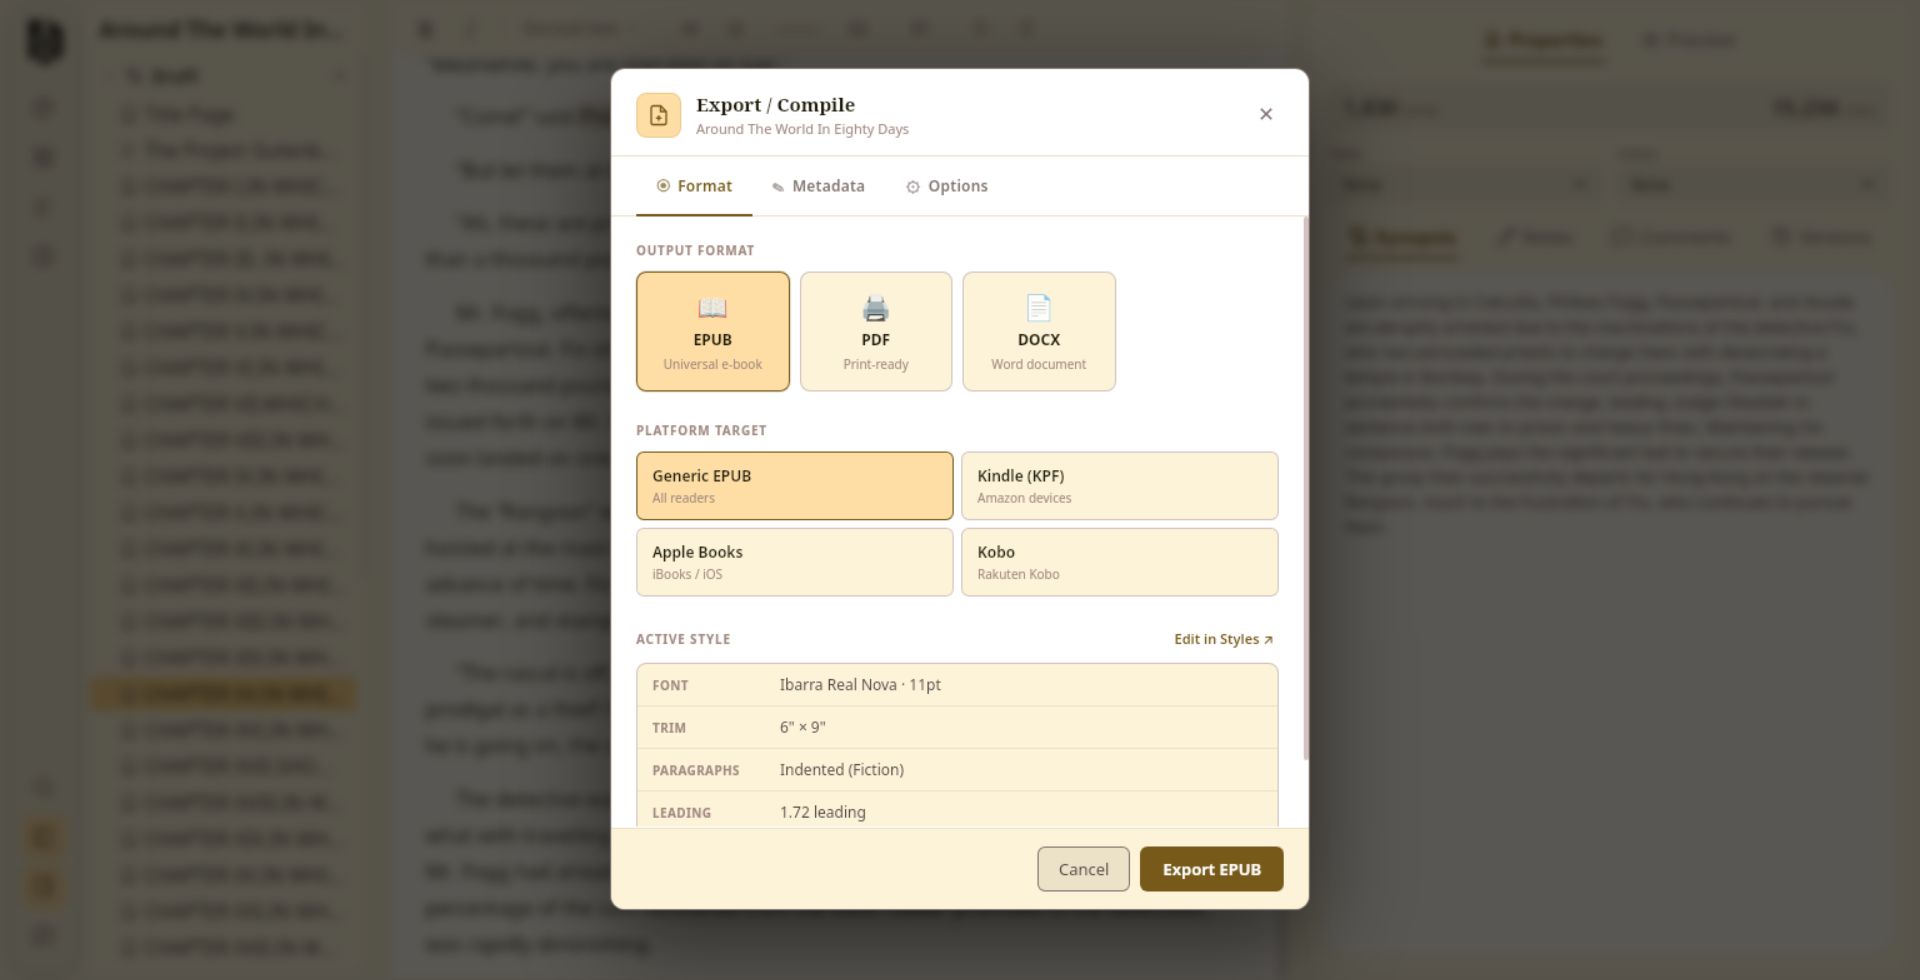Select DOCX Word document format
1920x980 pixels.
pyautogui.click(x=1039, y=331)
